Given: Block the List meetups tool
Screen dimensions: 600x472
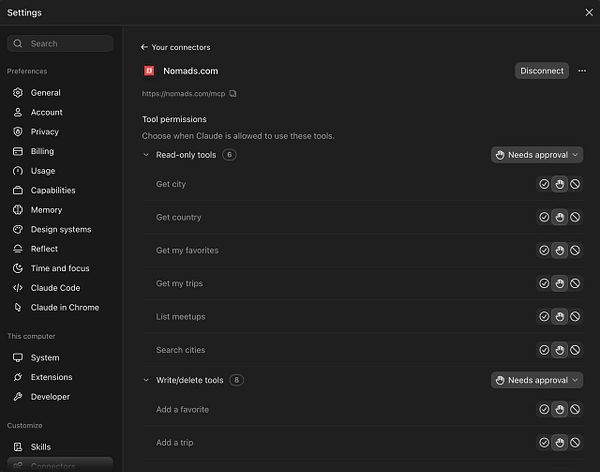Looking at the screenshot, I should click(x=575, y=317).
